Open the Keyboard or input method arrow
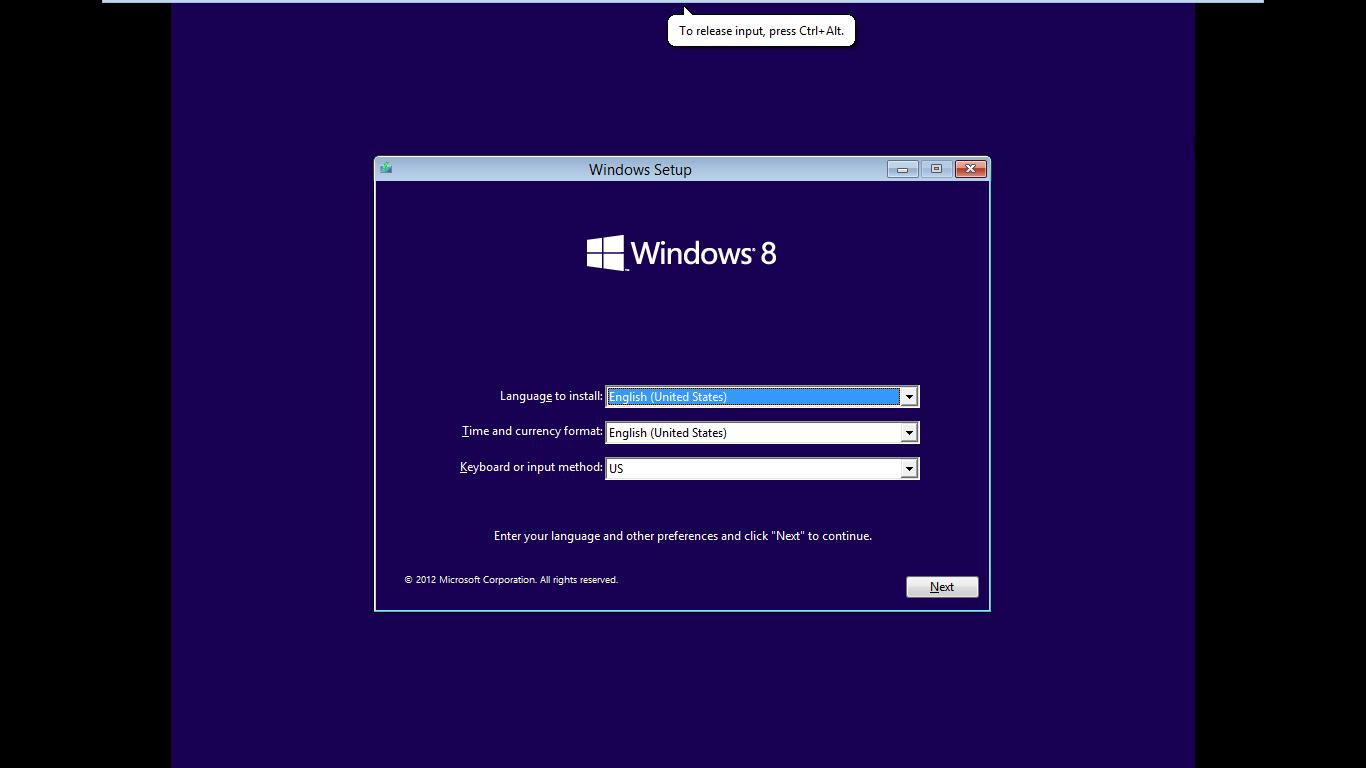The width and height of the screenshot is (1366, 768). 909,469
